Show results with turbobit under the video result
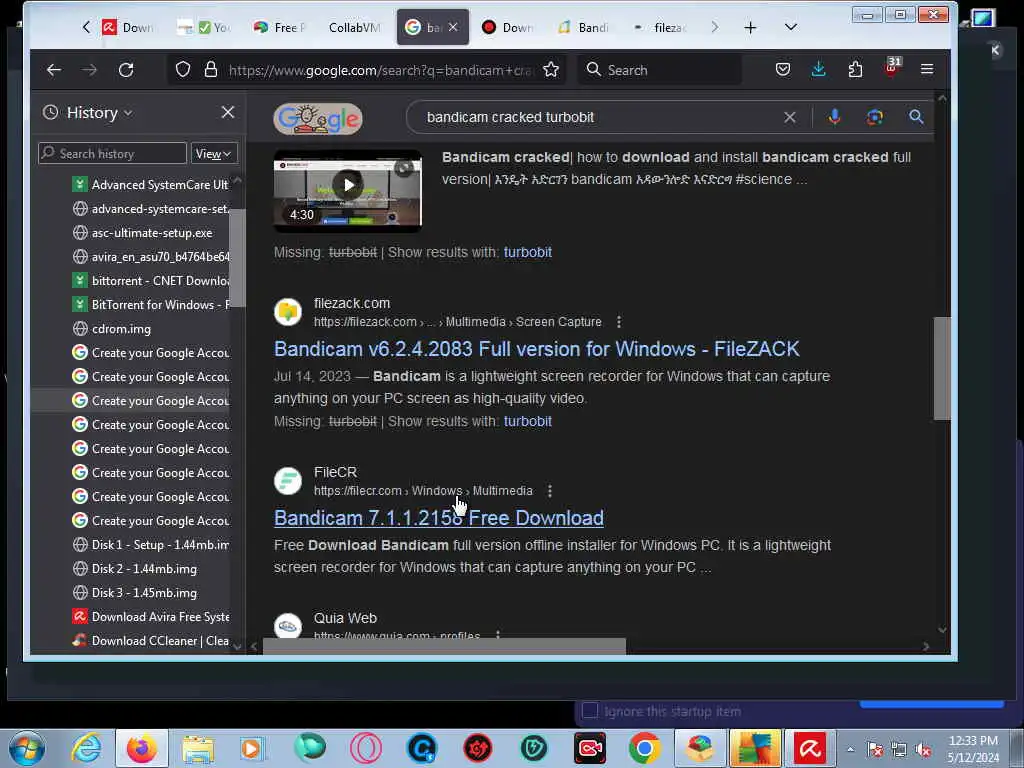Screen dimensions: 1024x768 (528, 253)
